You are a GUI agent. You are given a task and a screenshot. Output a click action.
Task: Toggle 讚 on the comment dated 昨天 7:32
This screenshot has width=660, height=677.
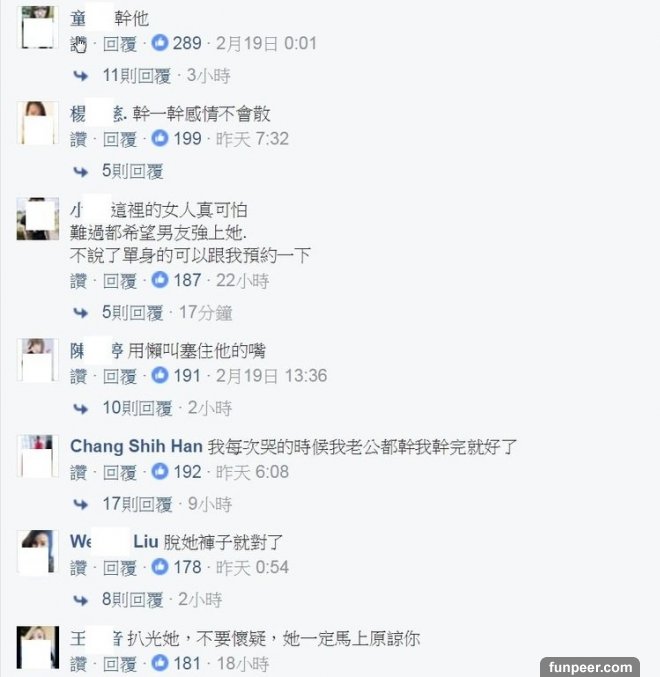pos(78,139)
